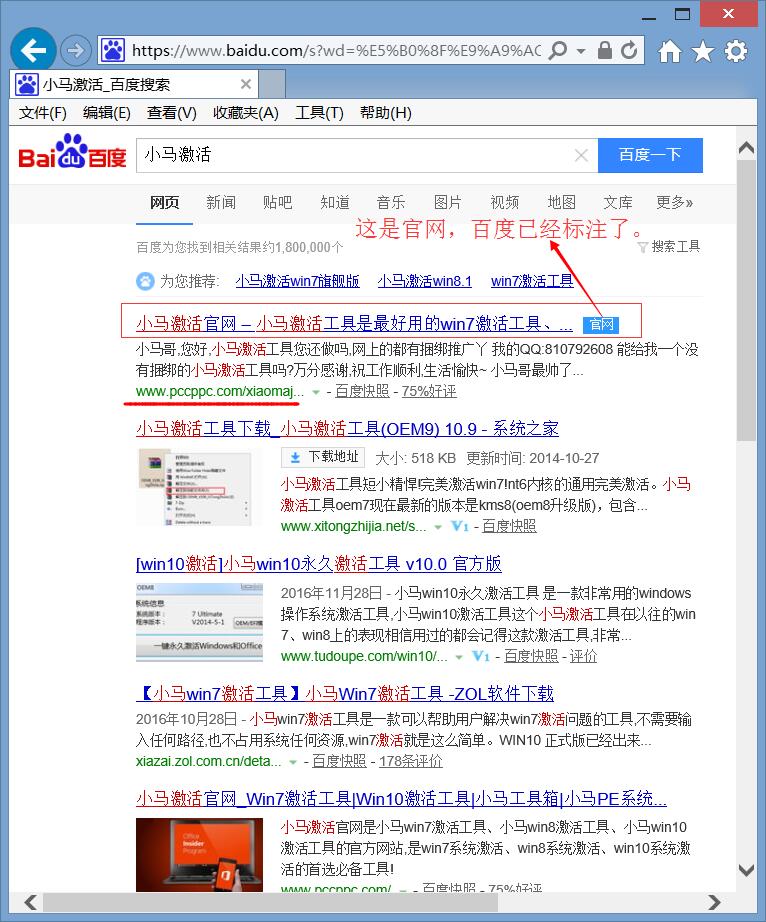This screenshot has width=766, height=922.
Task: Switch to the 地图 tab
Action: pos(561,203)
